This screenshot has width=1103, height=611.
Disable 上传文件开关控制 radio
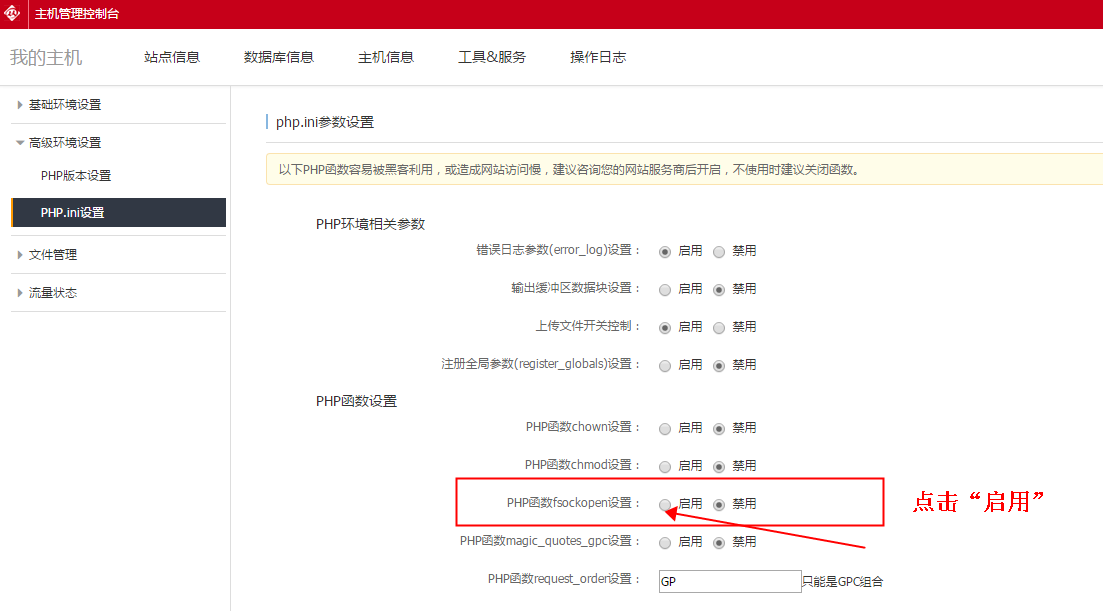[x=719, y=327]
